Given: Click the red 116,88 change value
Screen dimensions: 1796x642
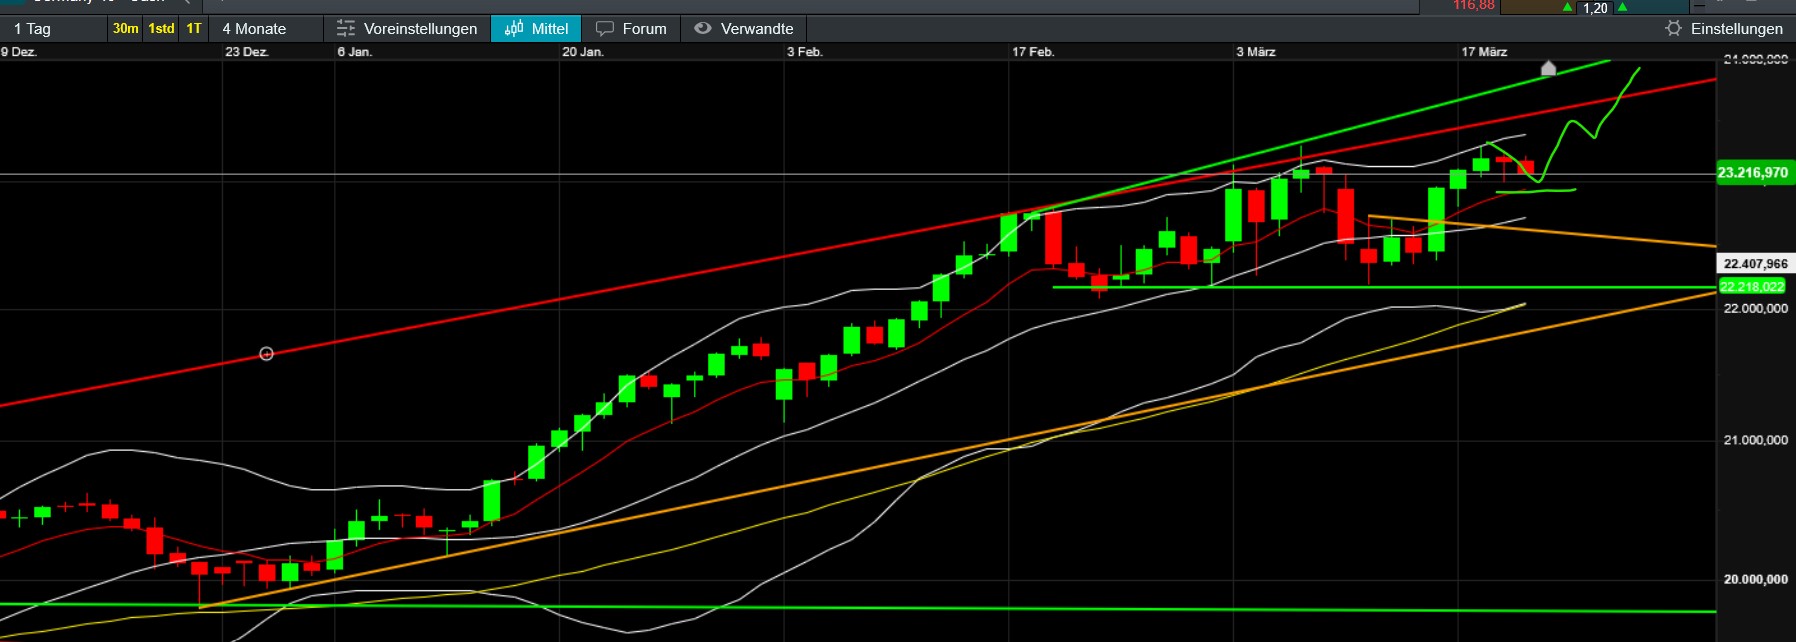Looking at the screenshot, I should pyautogui.click(x=1474, y=6).
